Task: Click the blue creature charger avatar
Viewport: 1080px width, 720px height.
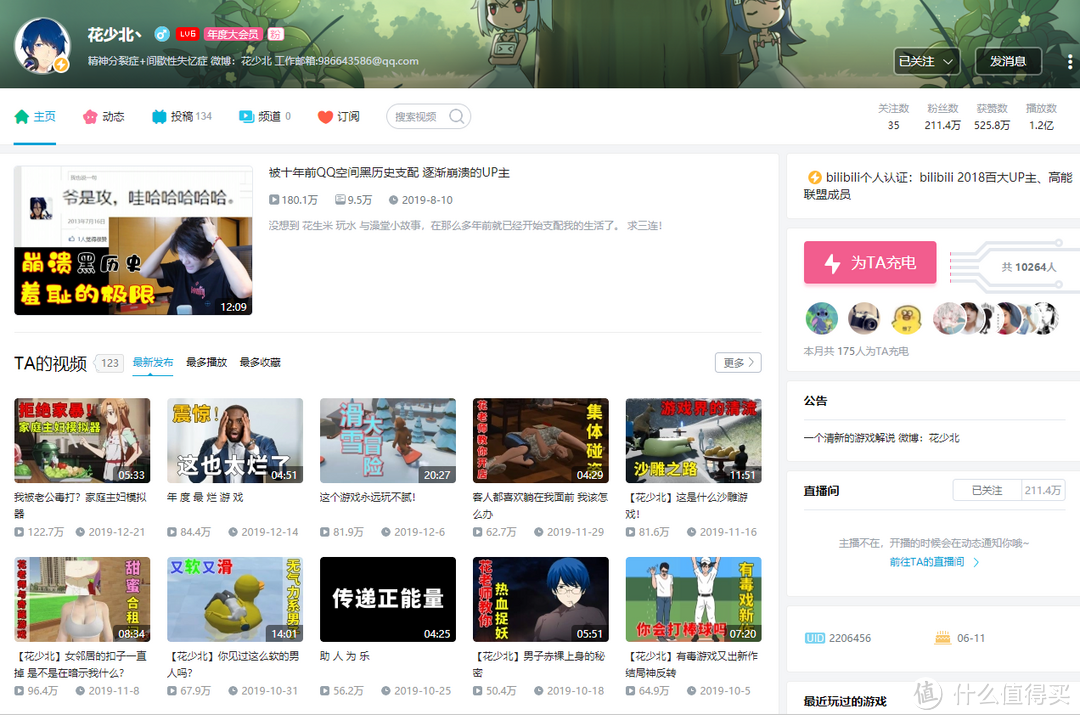Action: [x=822, y=318]
